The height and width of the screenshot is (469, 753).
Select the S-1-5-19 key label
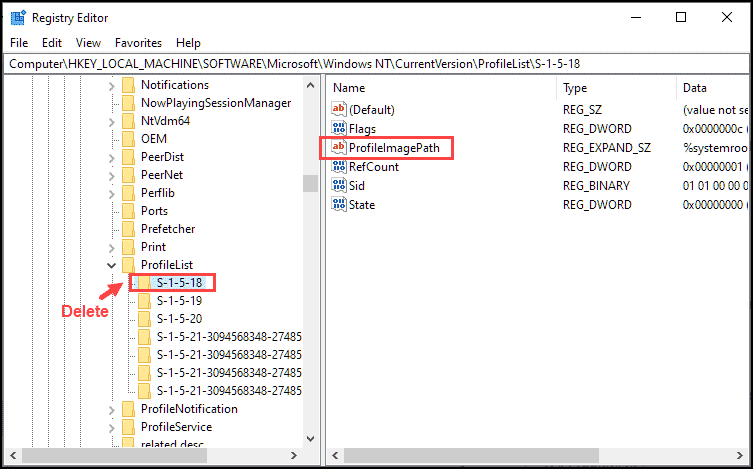pyautogui.click(x=180, y=301)
